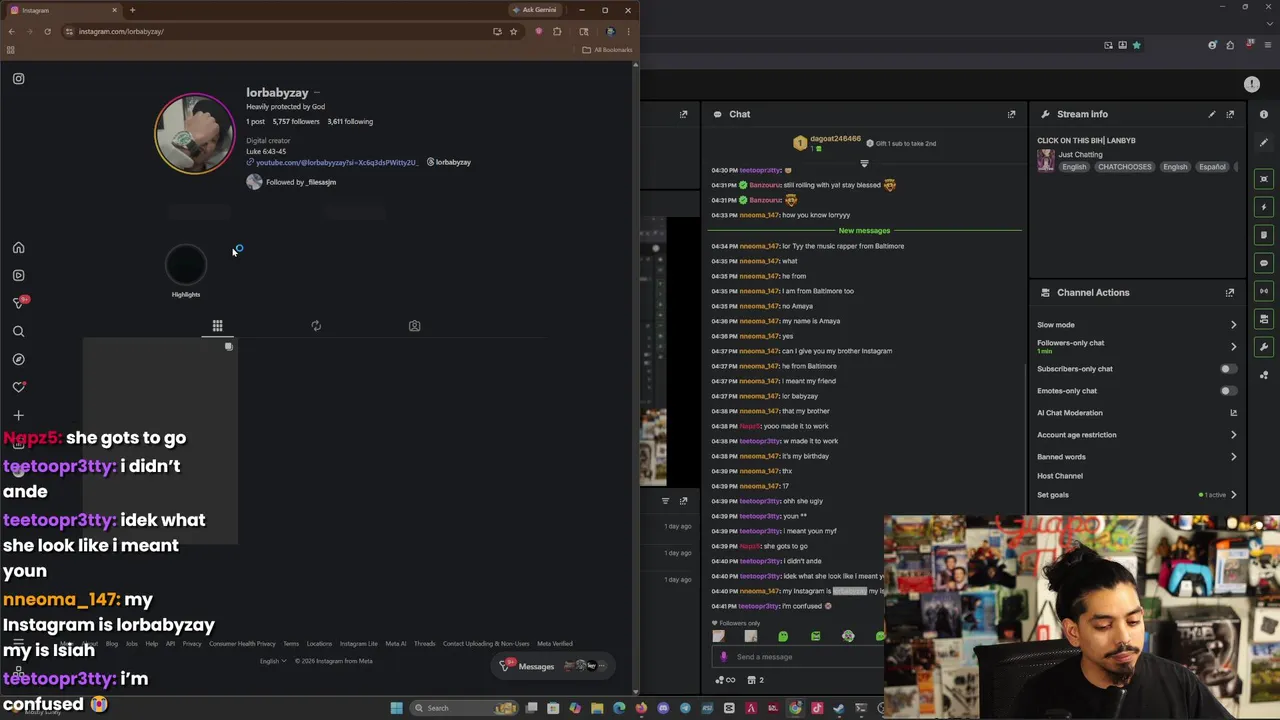Pop out the Channel Actions panel
This screenshot has height=720, width=1280.
[x=1230, y=293]
